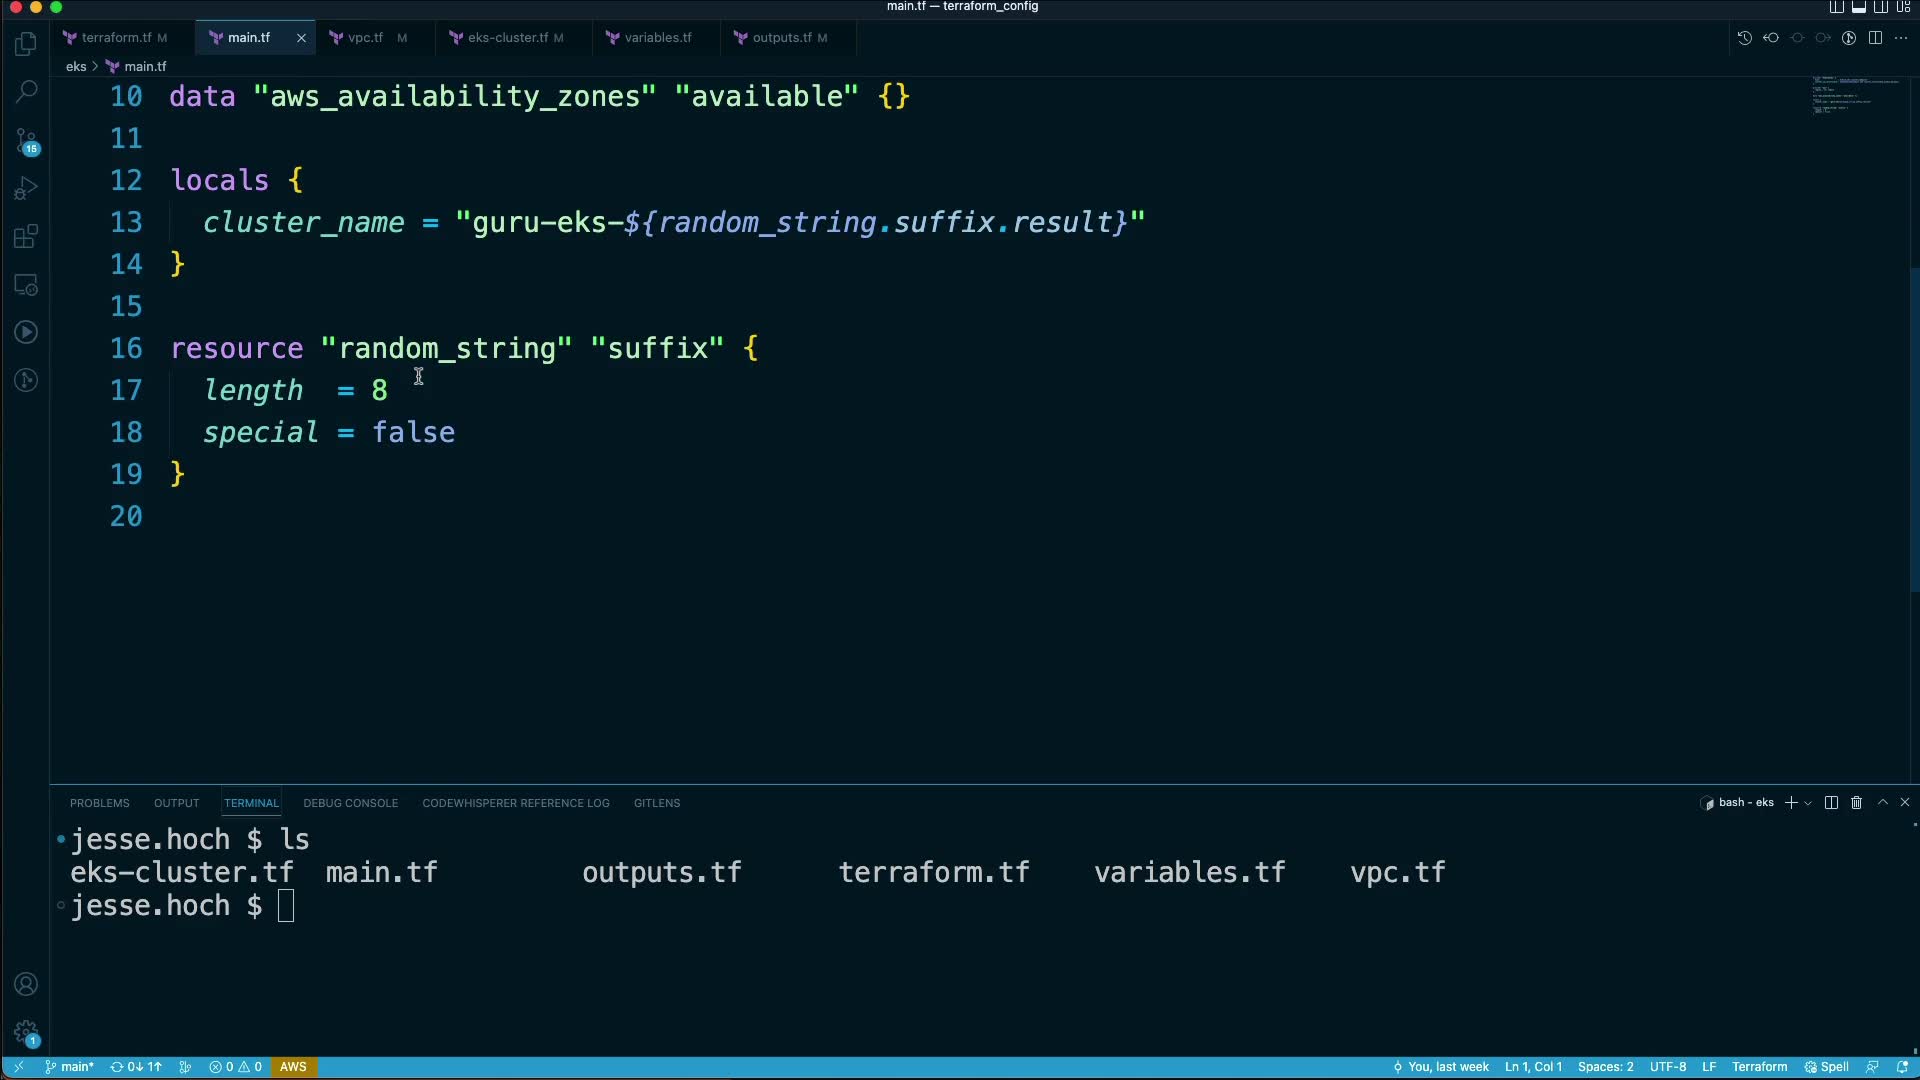The height and width of the screenshot is (1080, 1920).
Task: Switch to the PROBLEMS panel tab
Action: pyautogui.click(x=99, y=803)
